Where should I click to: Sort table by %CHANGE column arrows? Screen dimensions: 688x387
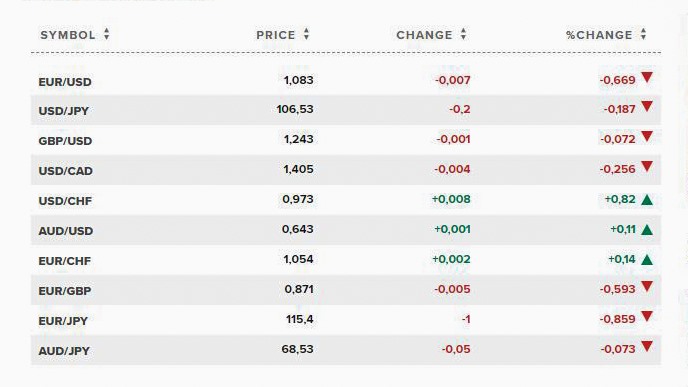(x=643, y=34)
